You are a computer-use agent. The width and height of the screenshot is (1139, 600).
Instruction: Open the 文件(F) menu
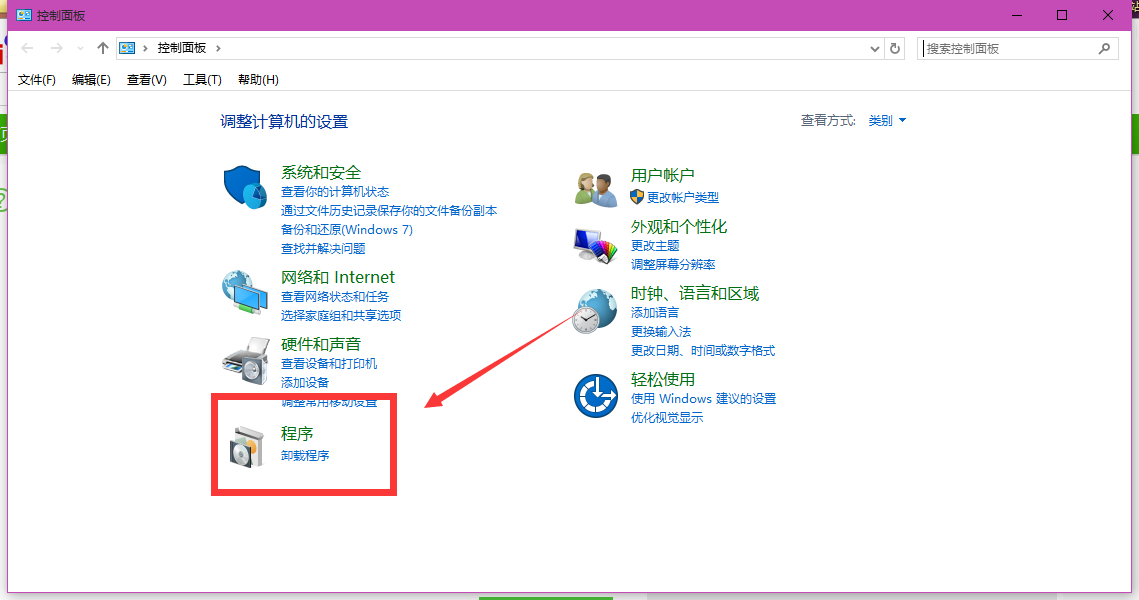[36, 80]
